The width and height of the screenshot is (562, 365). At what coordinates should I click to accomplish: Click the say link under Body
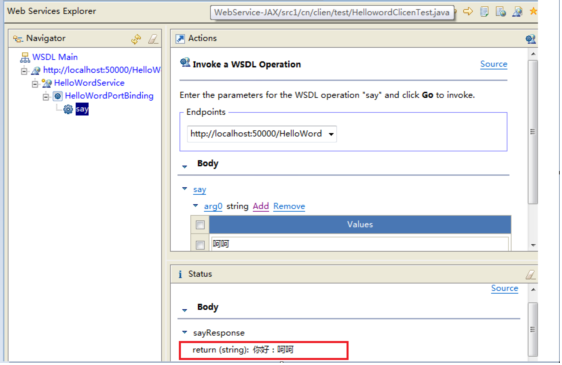coord(200,190)
